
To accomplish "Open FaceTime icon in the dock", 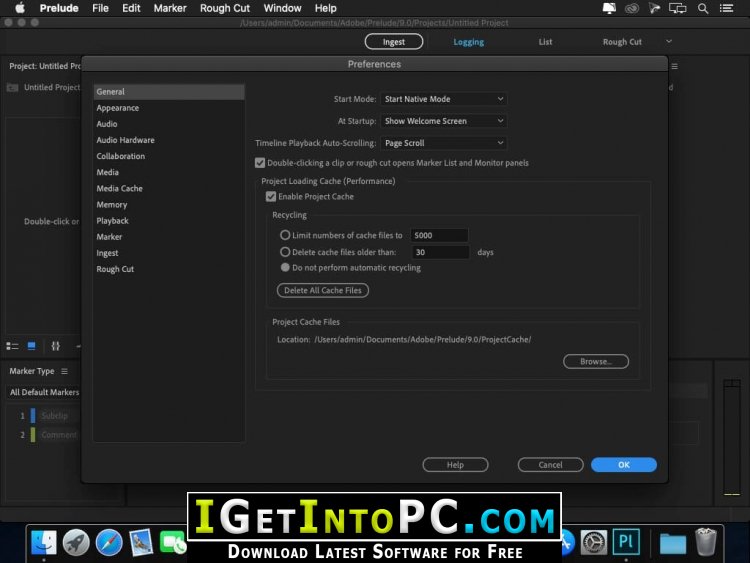I will coord(173,542).
